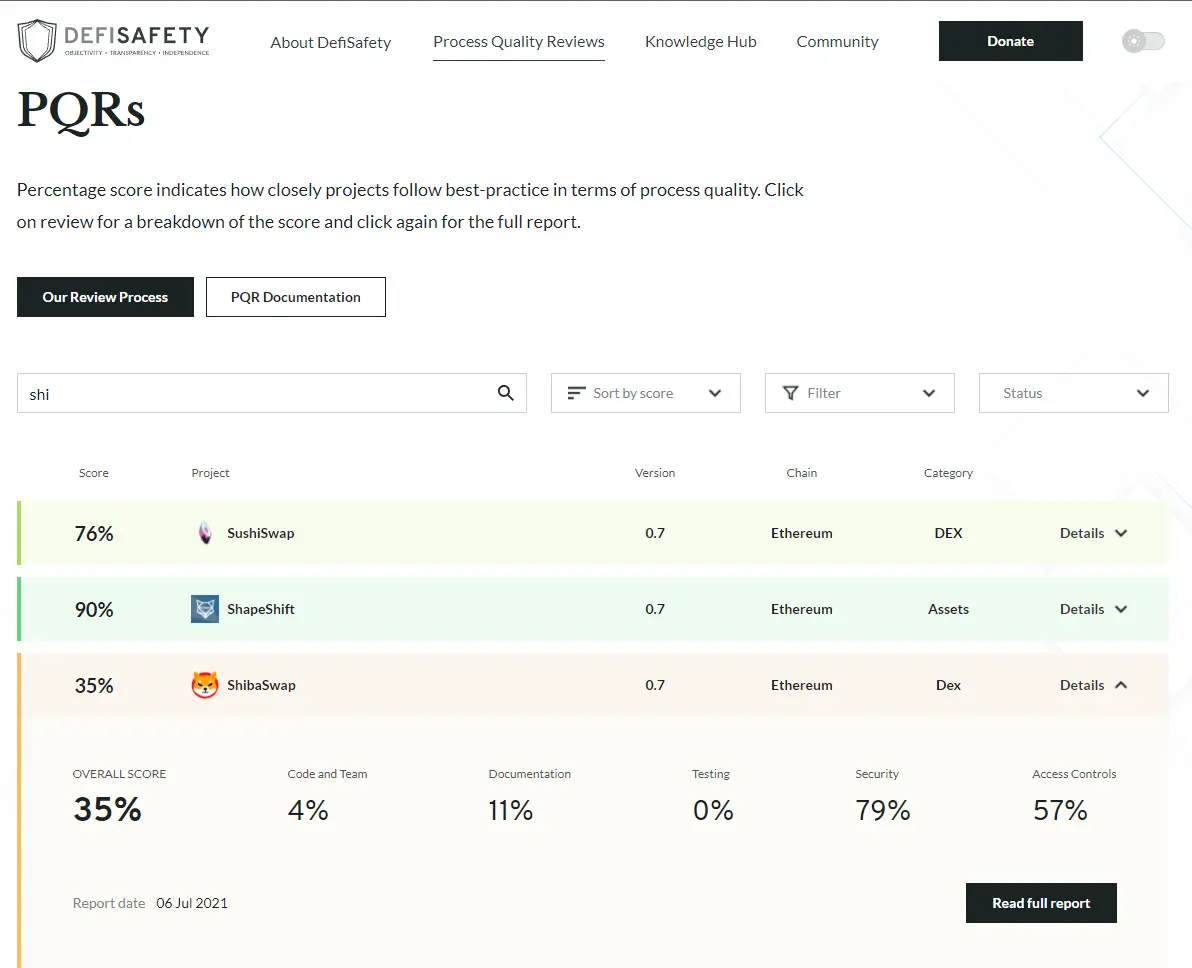1192x968 pixels.
Task: Click the large OVERALL SCORE 35% value
Action: 107,809
